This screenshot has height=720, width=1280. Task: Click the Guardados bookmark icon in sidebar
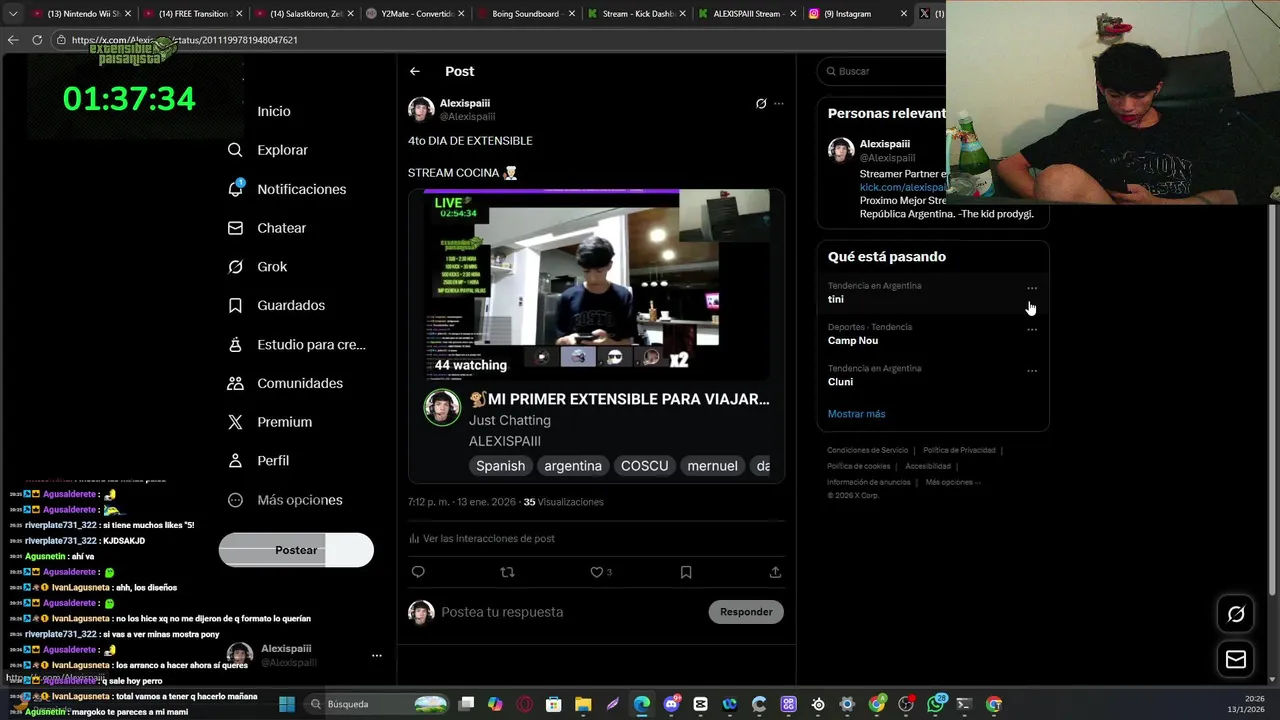pyautogui.click(x=235, y=305)
